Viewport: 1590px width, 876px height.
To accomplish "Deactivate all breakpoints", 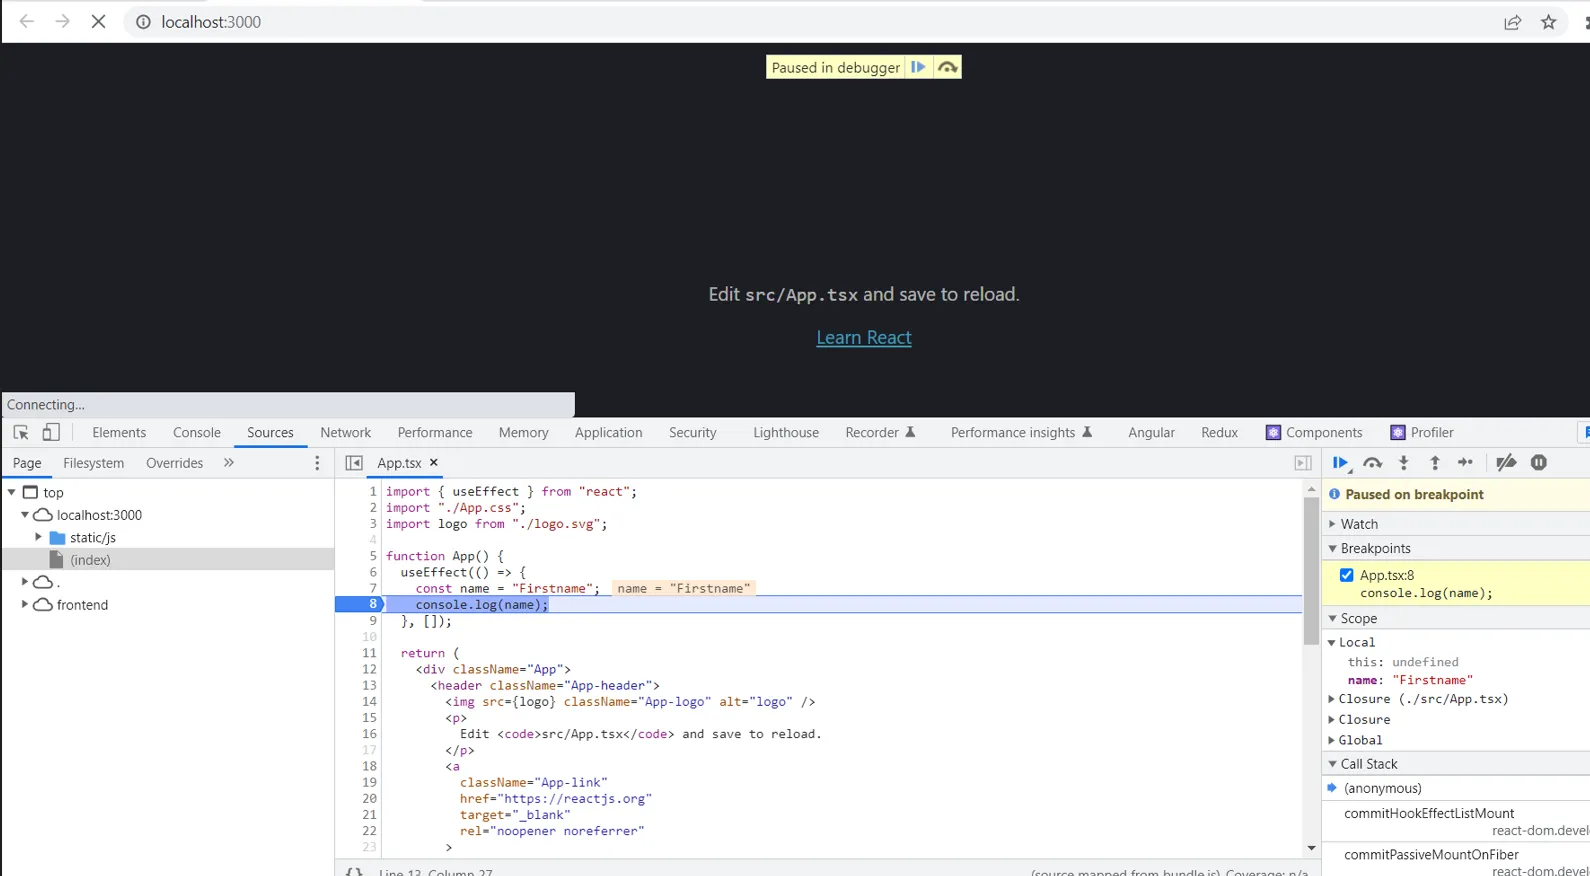I will point(1506,462).
